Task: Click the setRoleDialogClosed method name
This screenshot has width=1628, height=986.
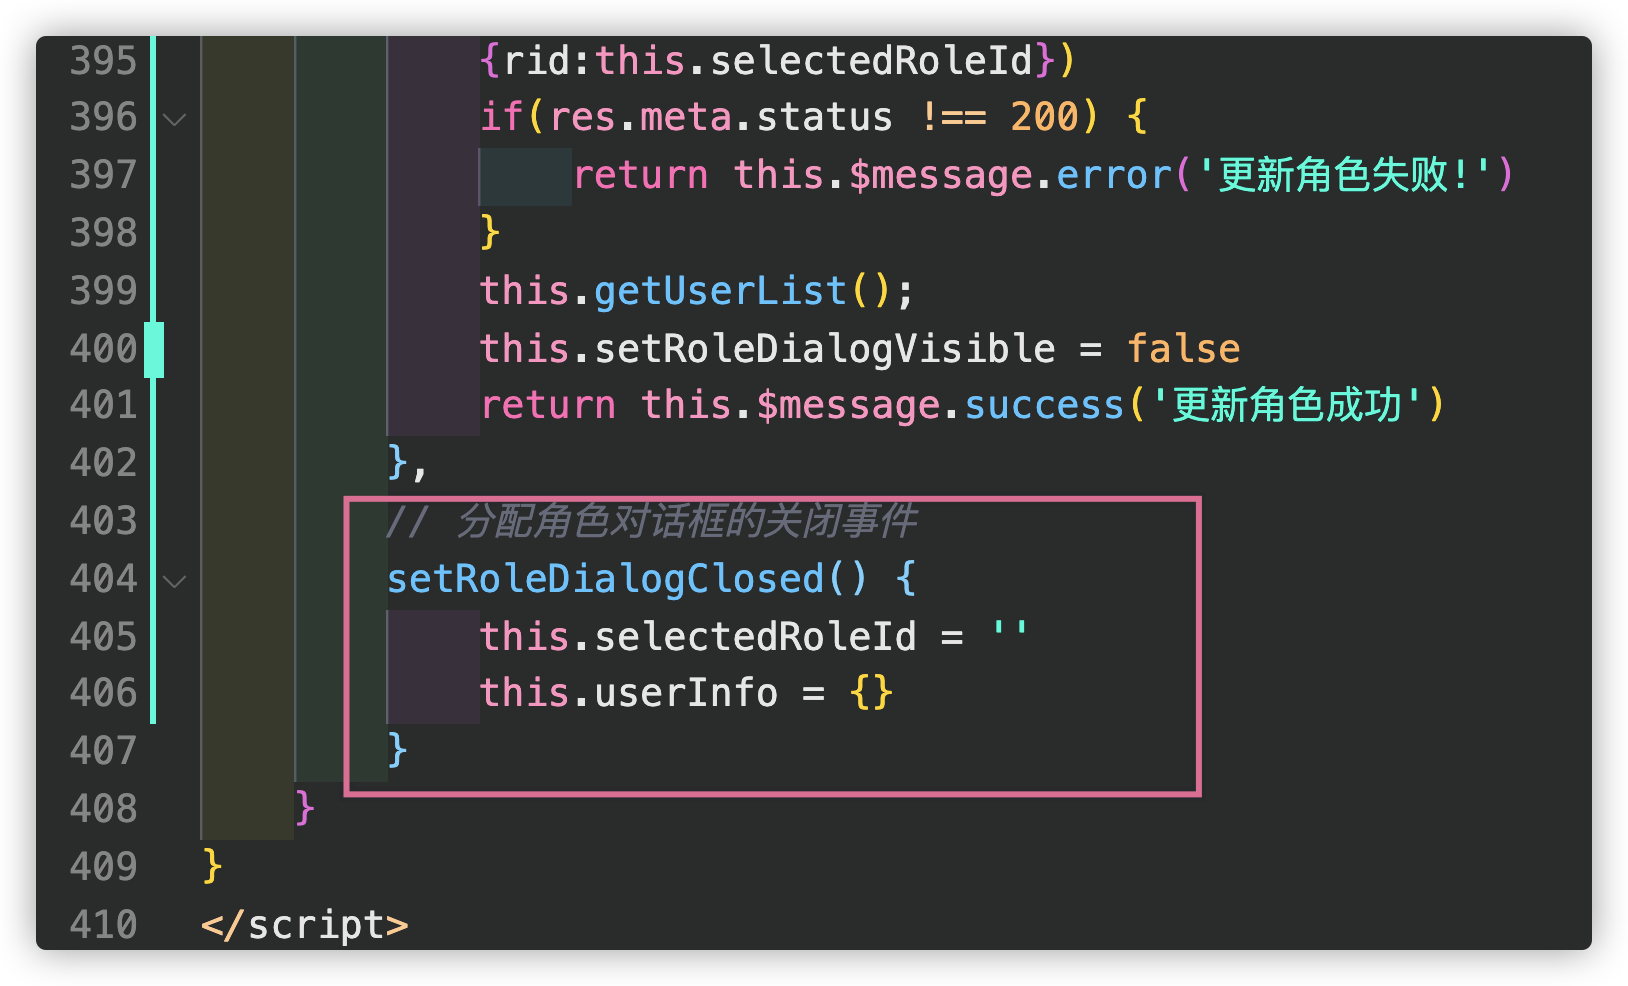Action: click(x=605, y=579)
